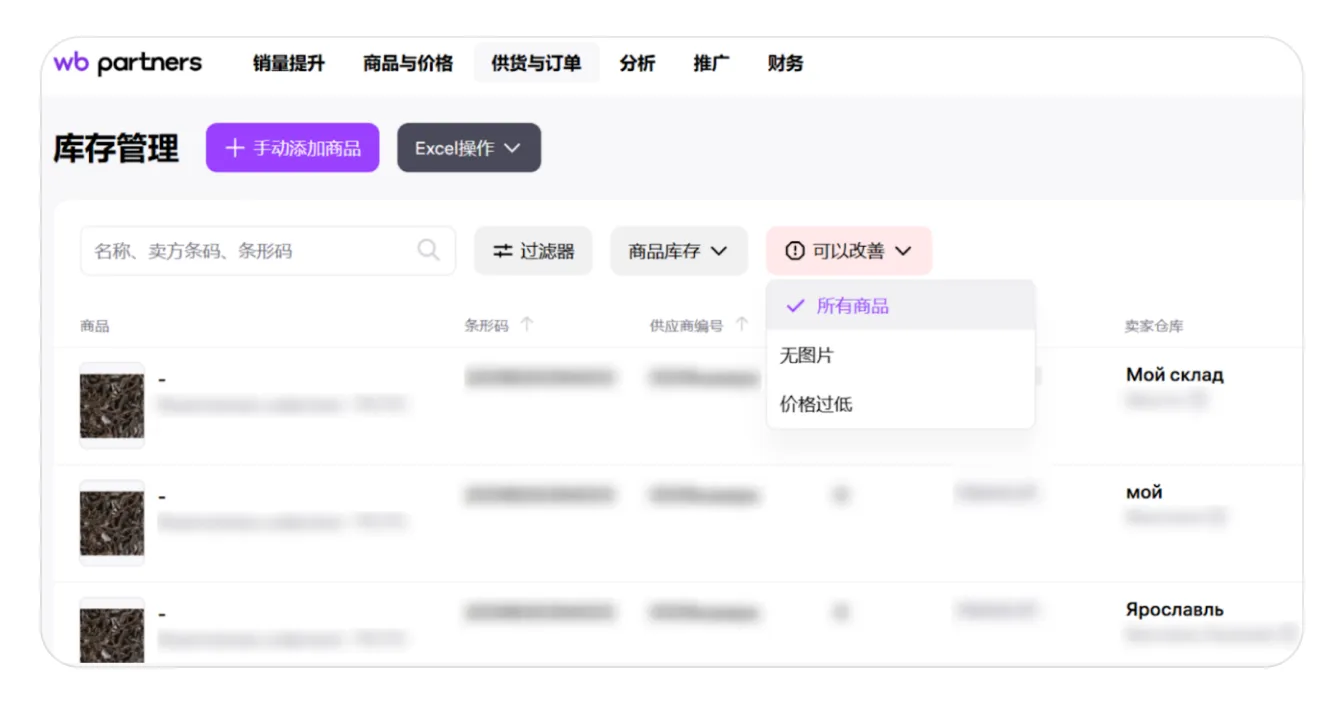Screen dimensions: 1344x704
Task: Open the 销量提升 menu
Action: click(x=289, y=63)
